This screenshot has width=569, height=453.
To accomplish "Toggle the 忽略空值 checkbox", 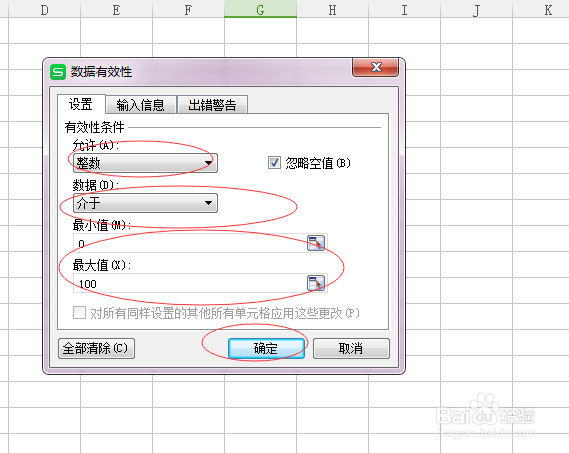I will (x=274, y=163).
